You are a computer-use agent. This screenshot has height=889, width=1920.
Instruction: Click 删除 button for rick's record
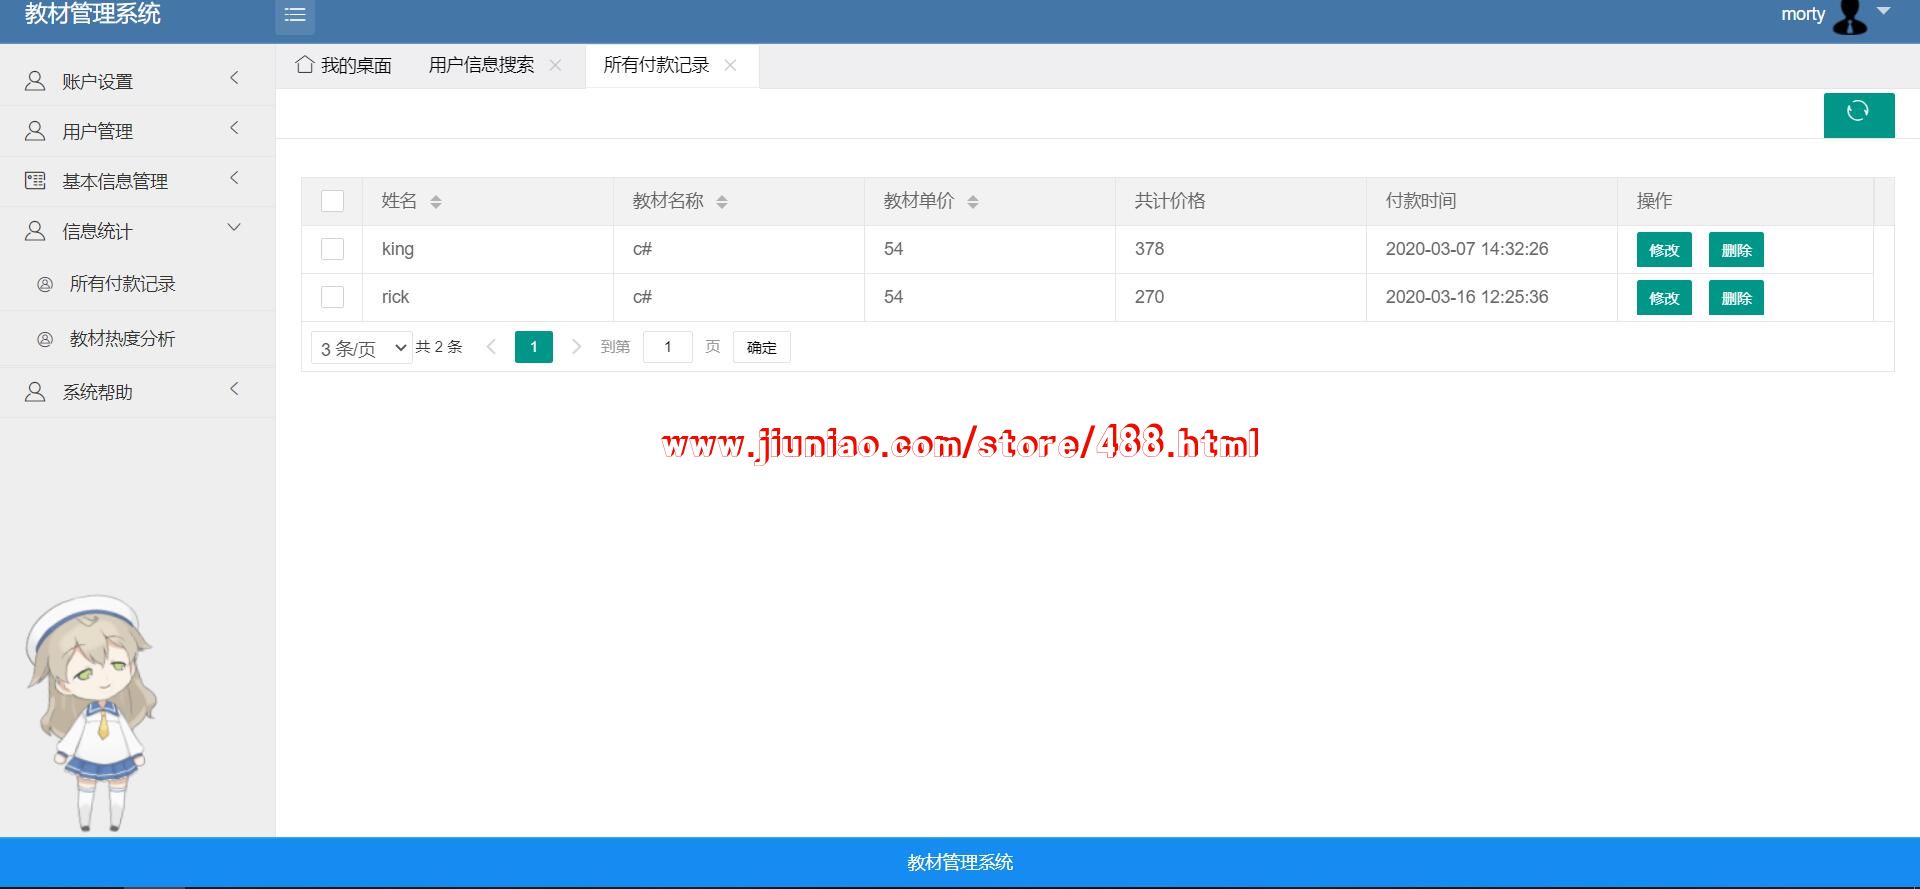[x=1735, y=298]
